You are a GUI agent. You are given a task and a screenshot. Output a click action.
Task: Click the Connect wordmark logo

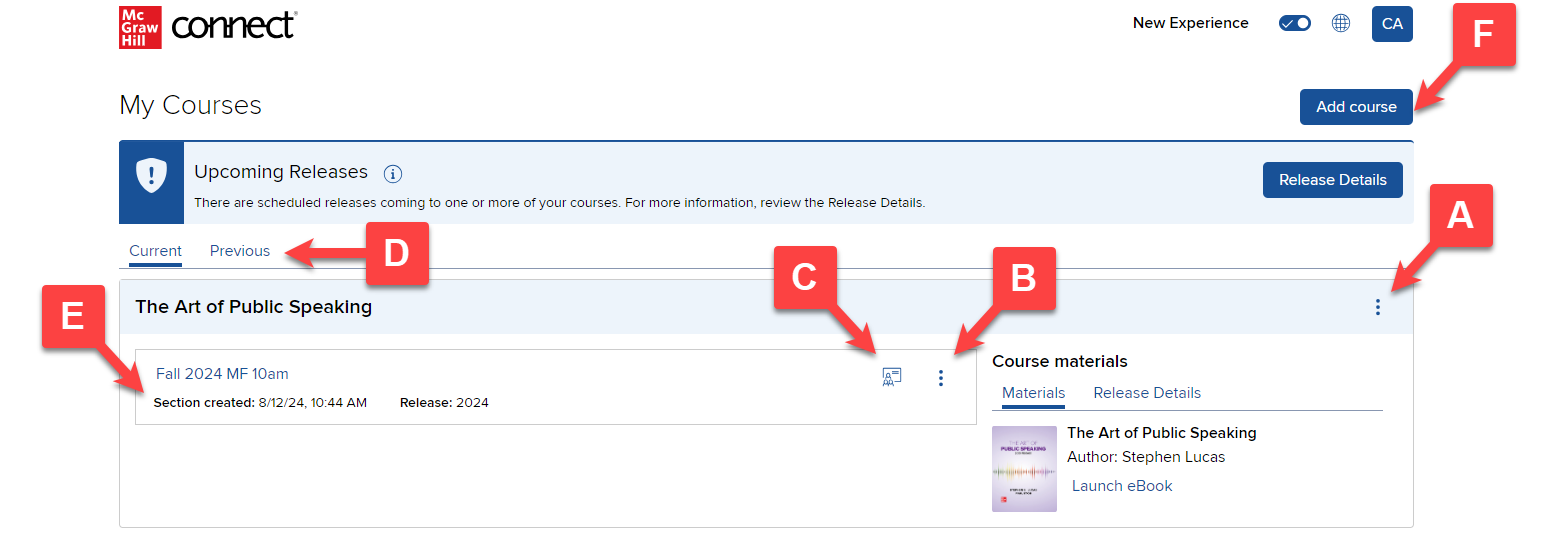pyautogui.click(x=234, y=25)
